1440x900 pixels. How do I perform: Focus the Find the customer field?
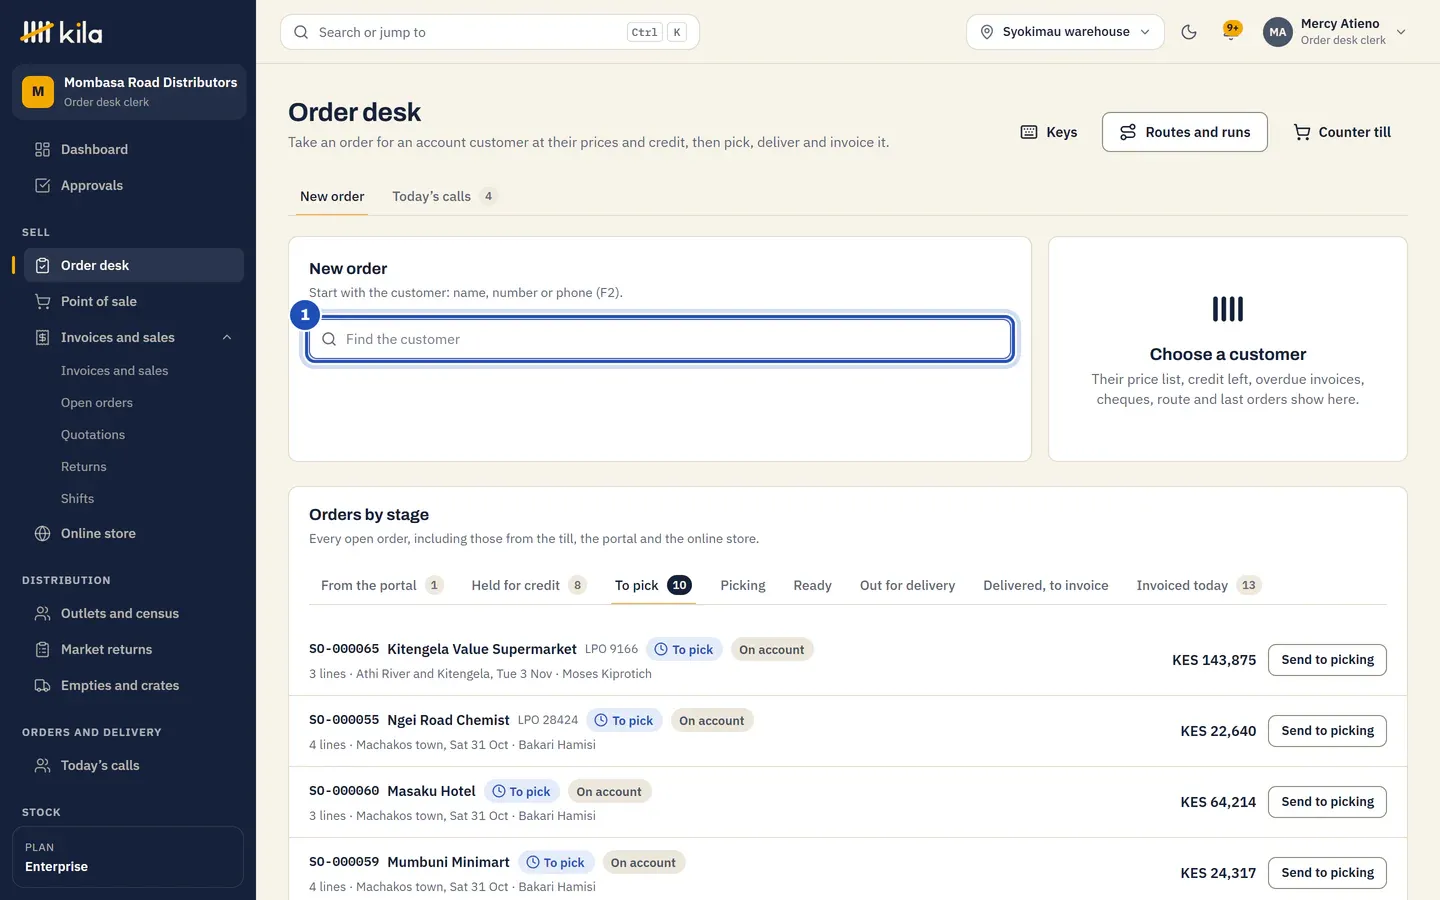click(x=660, y=339)
